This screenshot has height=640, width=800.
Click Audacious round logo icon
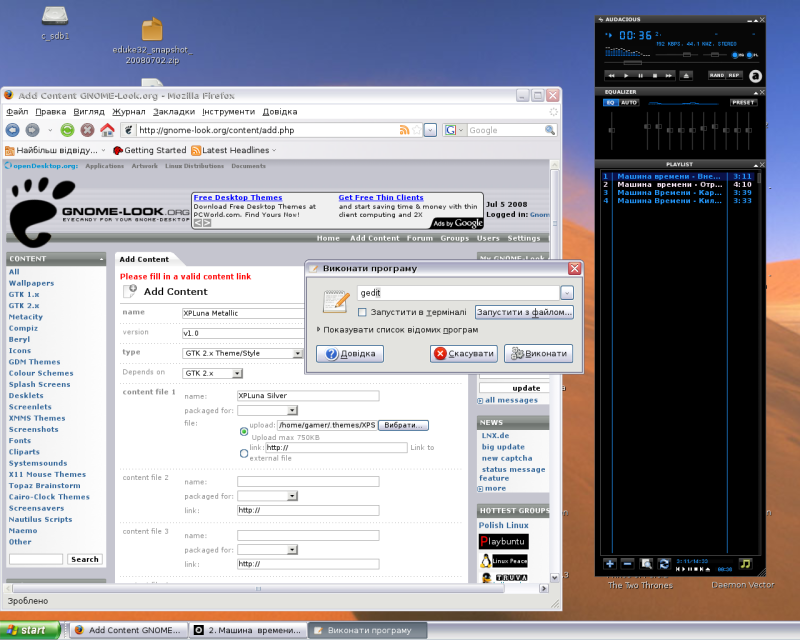(x=755, y=76)
